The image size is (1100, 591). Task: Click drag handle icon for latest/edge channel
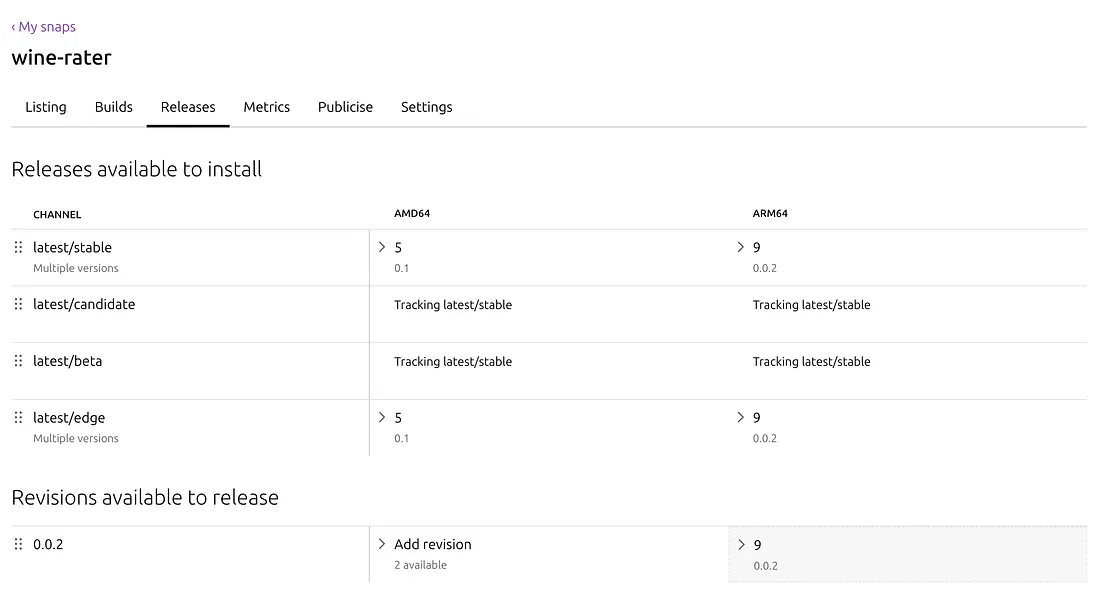18,418
